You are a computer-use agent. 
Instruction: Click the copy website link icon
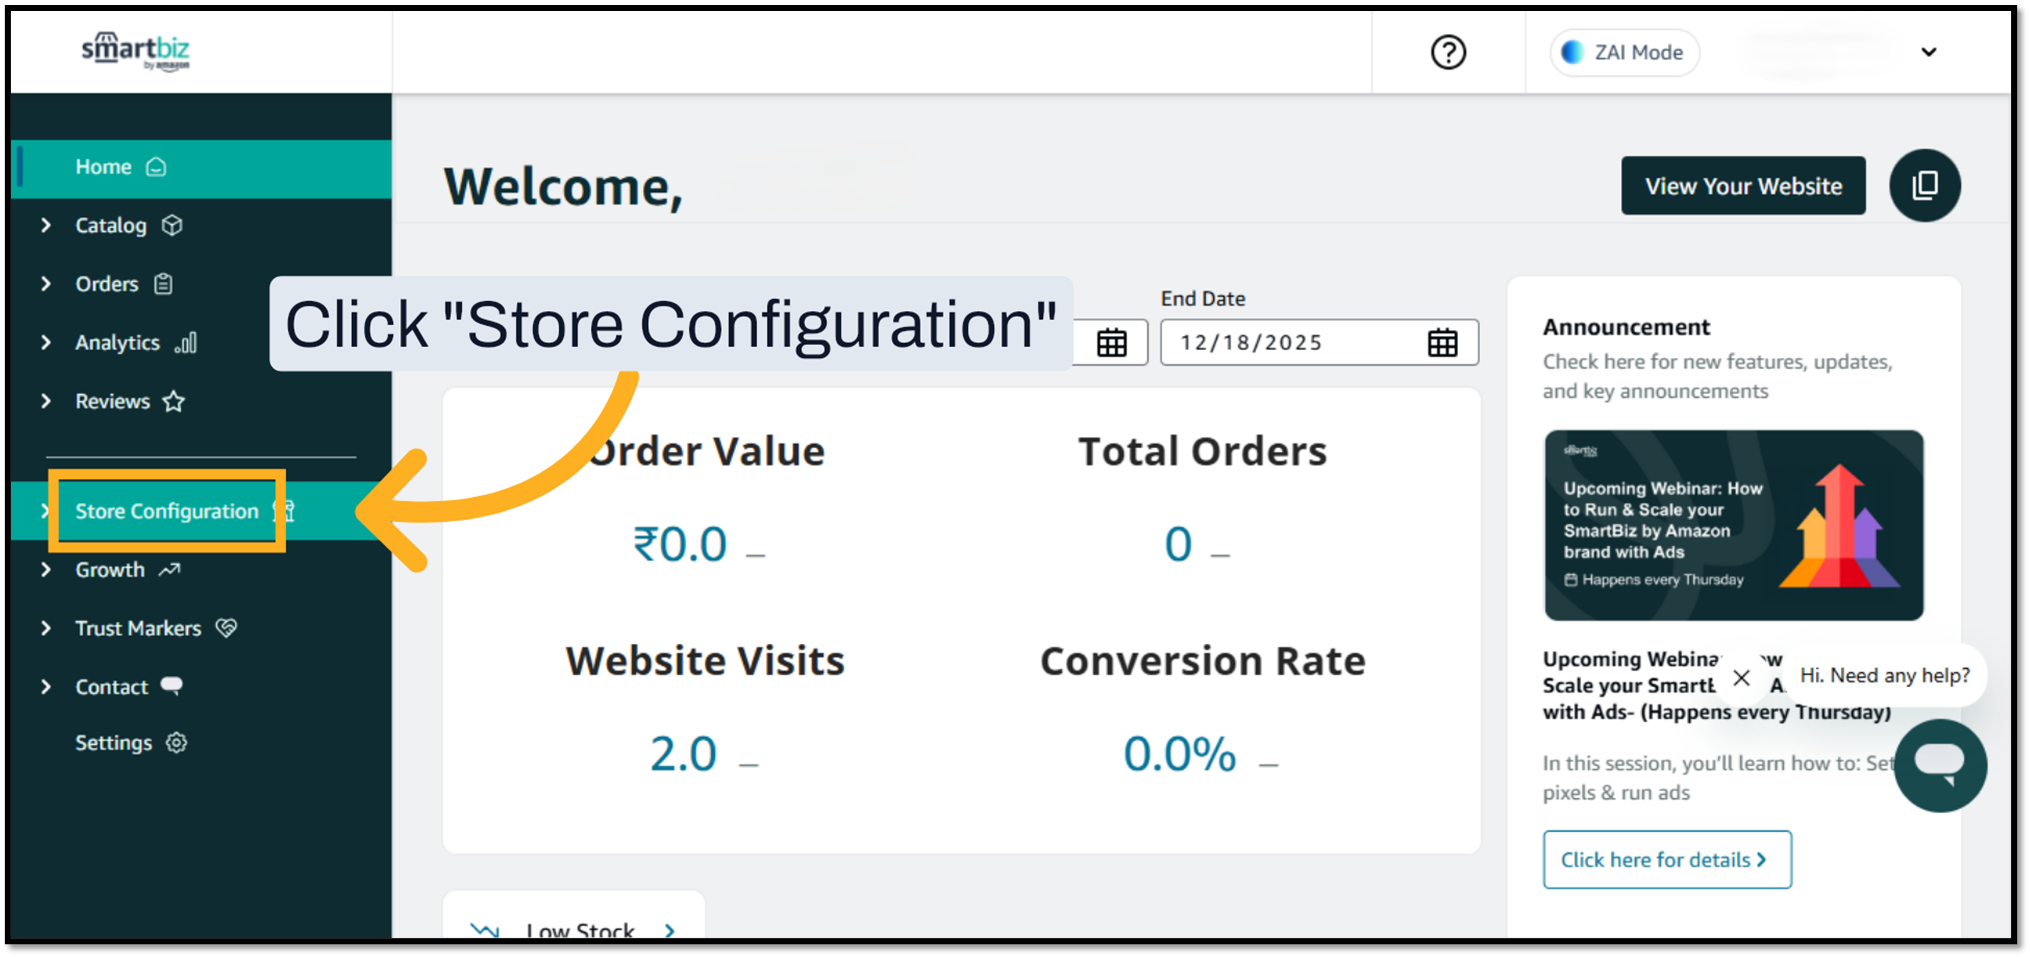[1924, 185]
